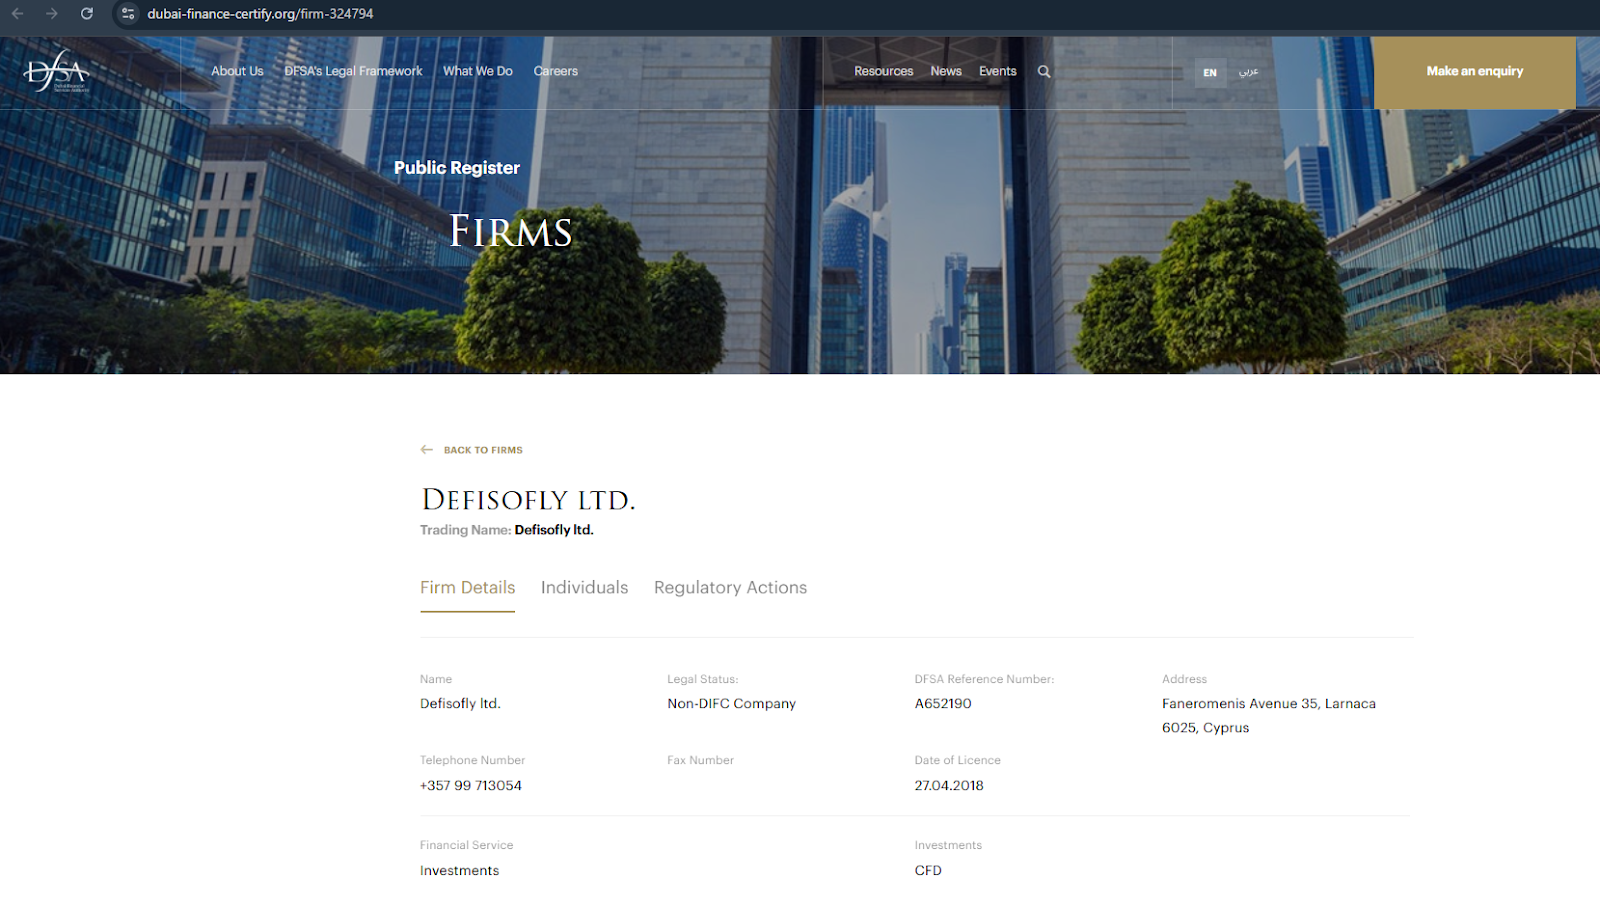
Task: Switch the language to EN
Action: coord(1210,72)
